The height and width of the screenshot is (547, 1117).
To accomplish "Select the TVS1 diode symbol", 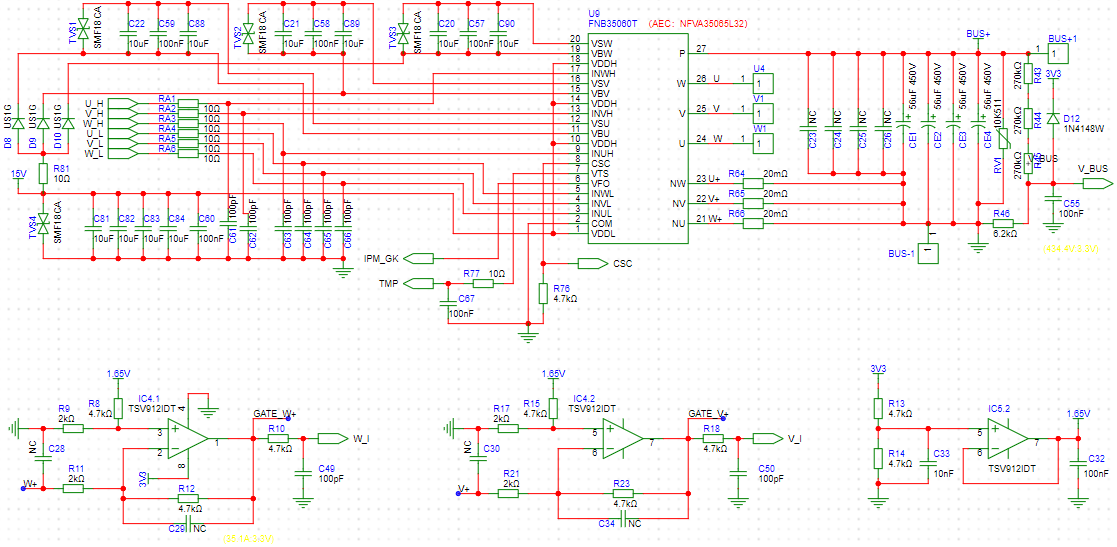I will pos(82,29).
